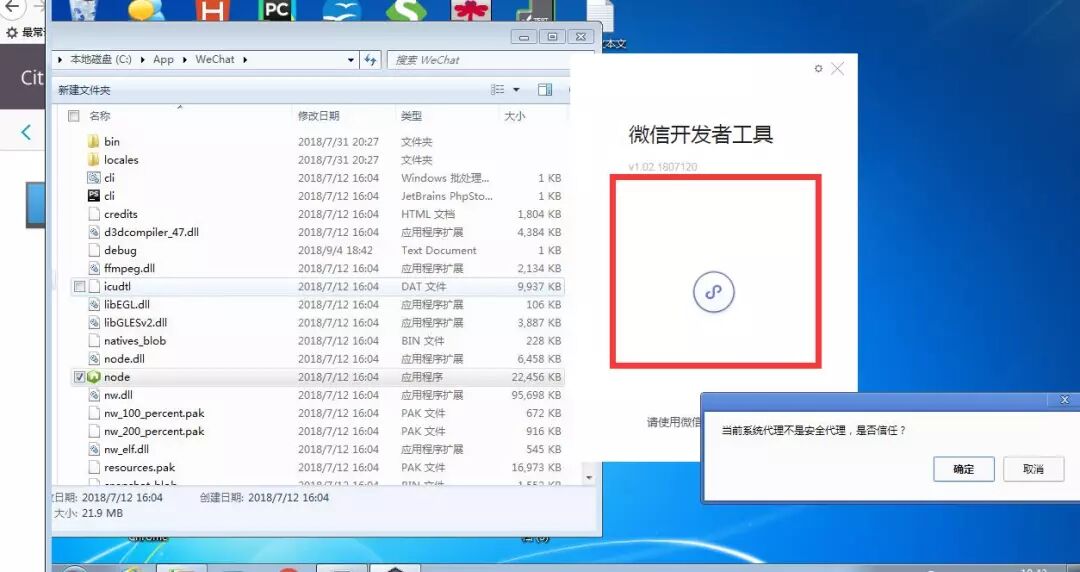Refresh the Explorer address bar
The image size is (1080, 572).
tap(371, 60)
